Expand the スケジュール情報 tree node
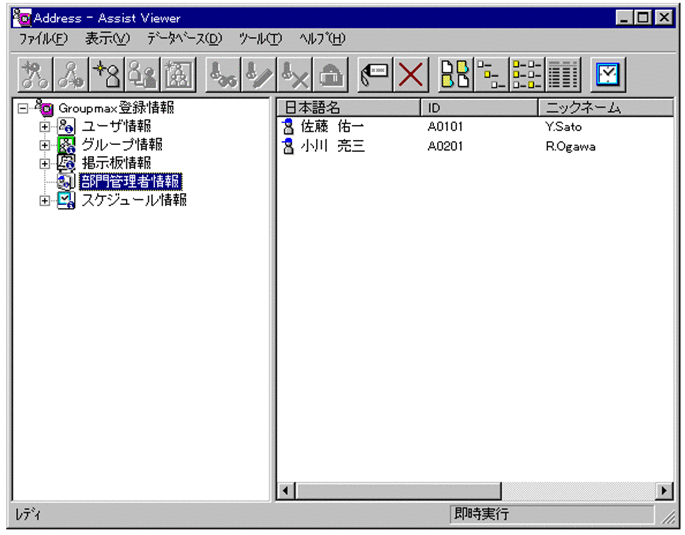This screenshot has height=535, width=685. pos(45,200)
